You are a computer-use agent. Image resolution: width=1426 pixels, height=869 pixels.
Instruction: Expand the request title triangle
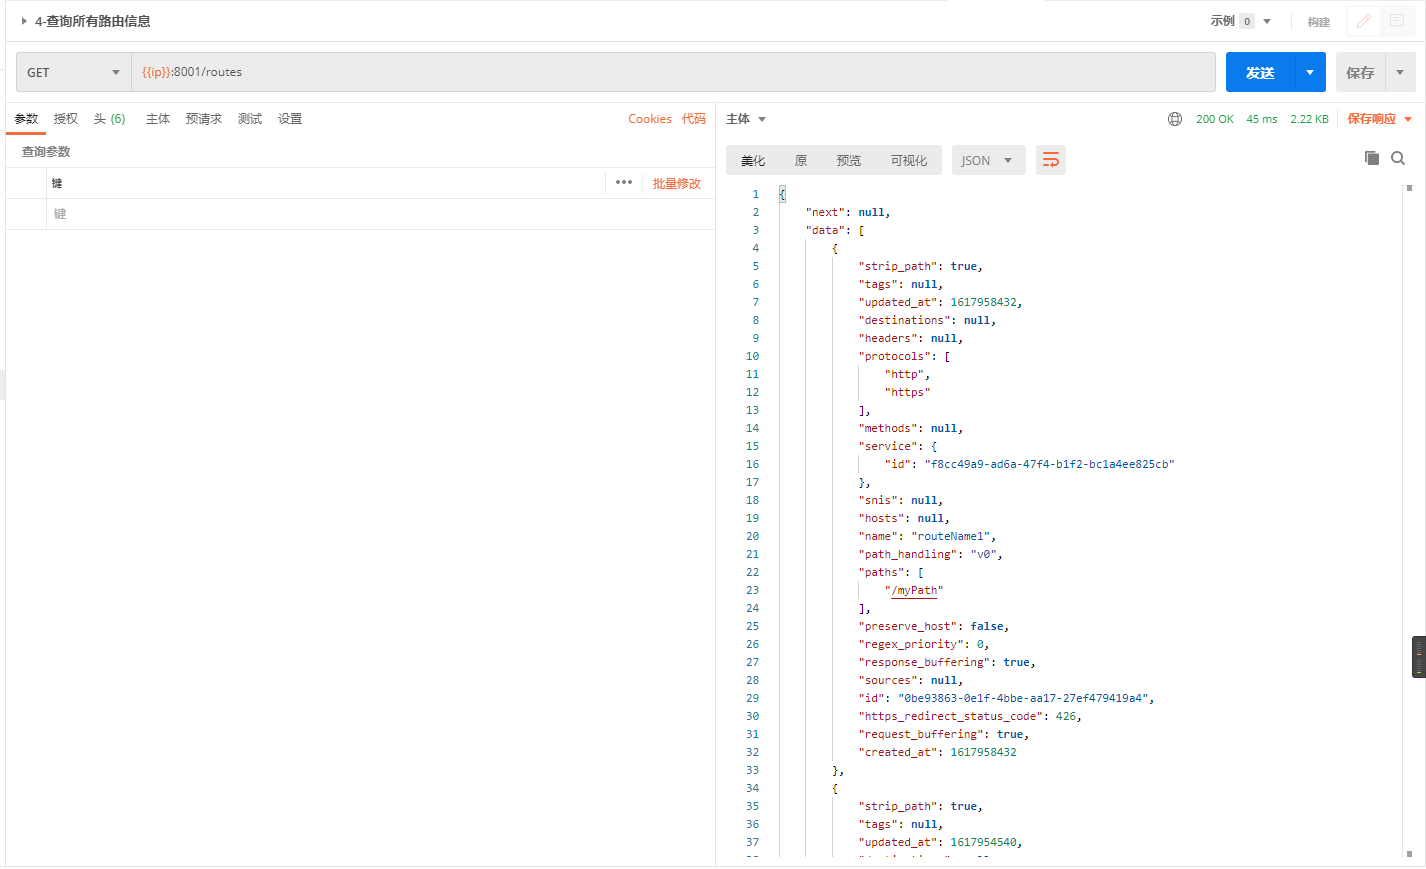(x=24, y=21)
